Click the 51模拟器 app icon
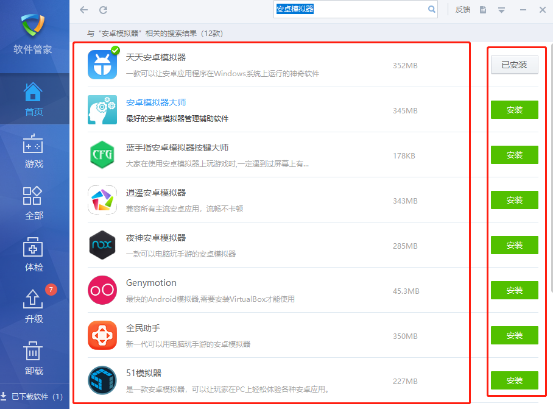Screen dimensions: 554x409 (102, 380)
